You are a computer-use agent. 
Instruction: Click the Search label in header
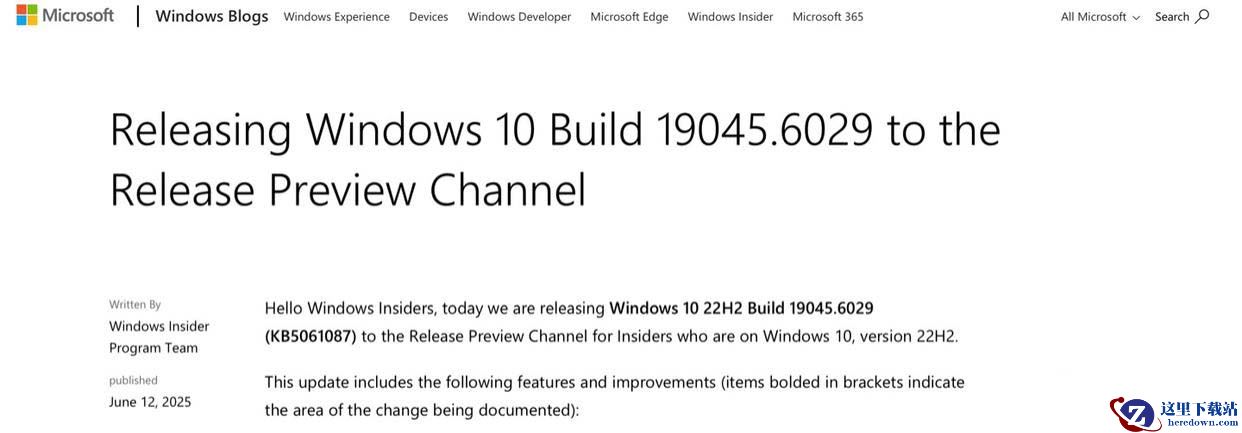pyautogui.click(x=1172, y=16)
